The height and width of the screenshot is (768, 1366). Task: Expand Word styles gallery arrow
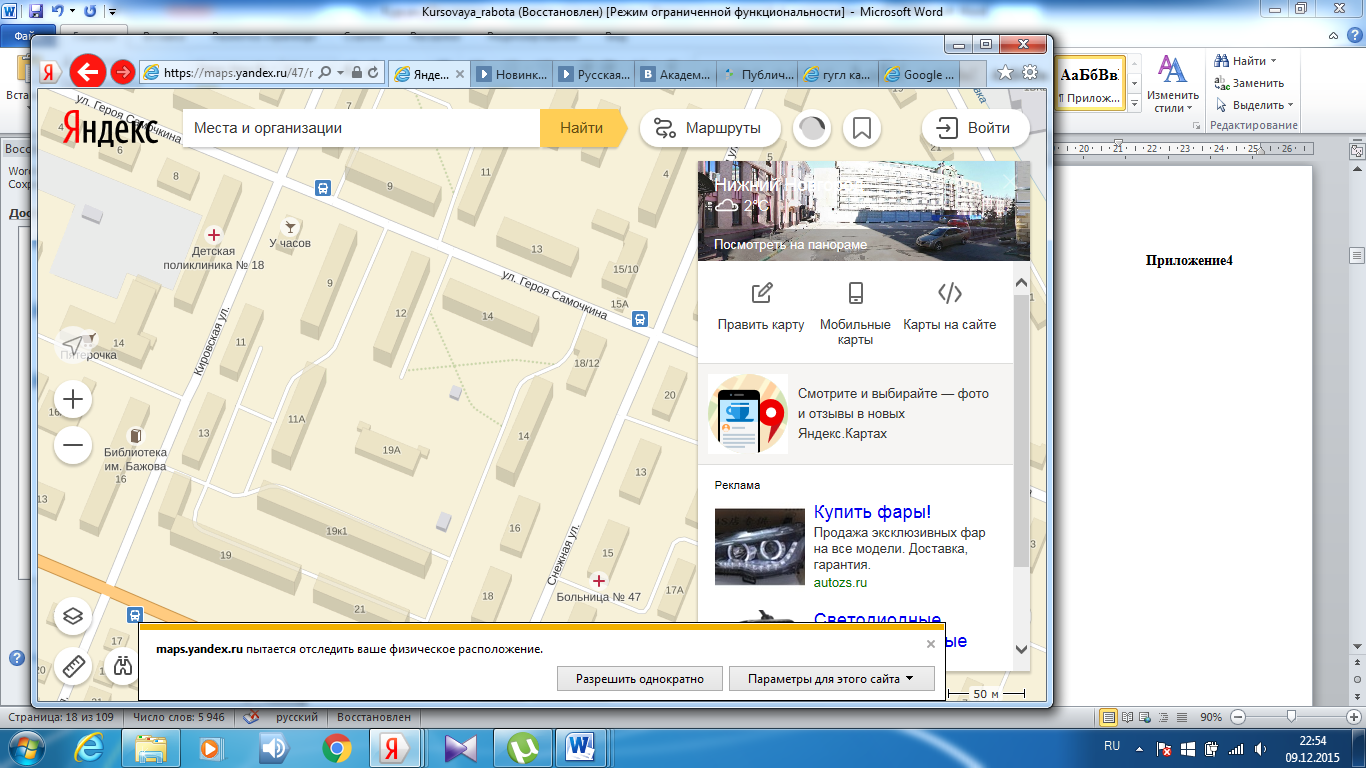pyautogui.click(x=1134, y=104)
